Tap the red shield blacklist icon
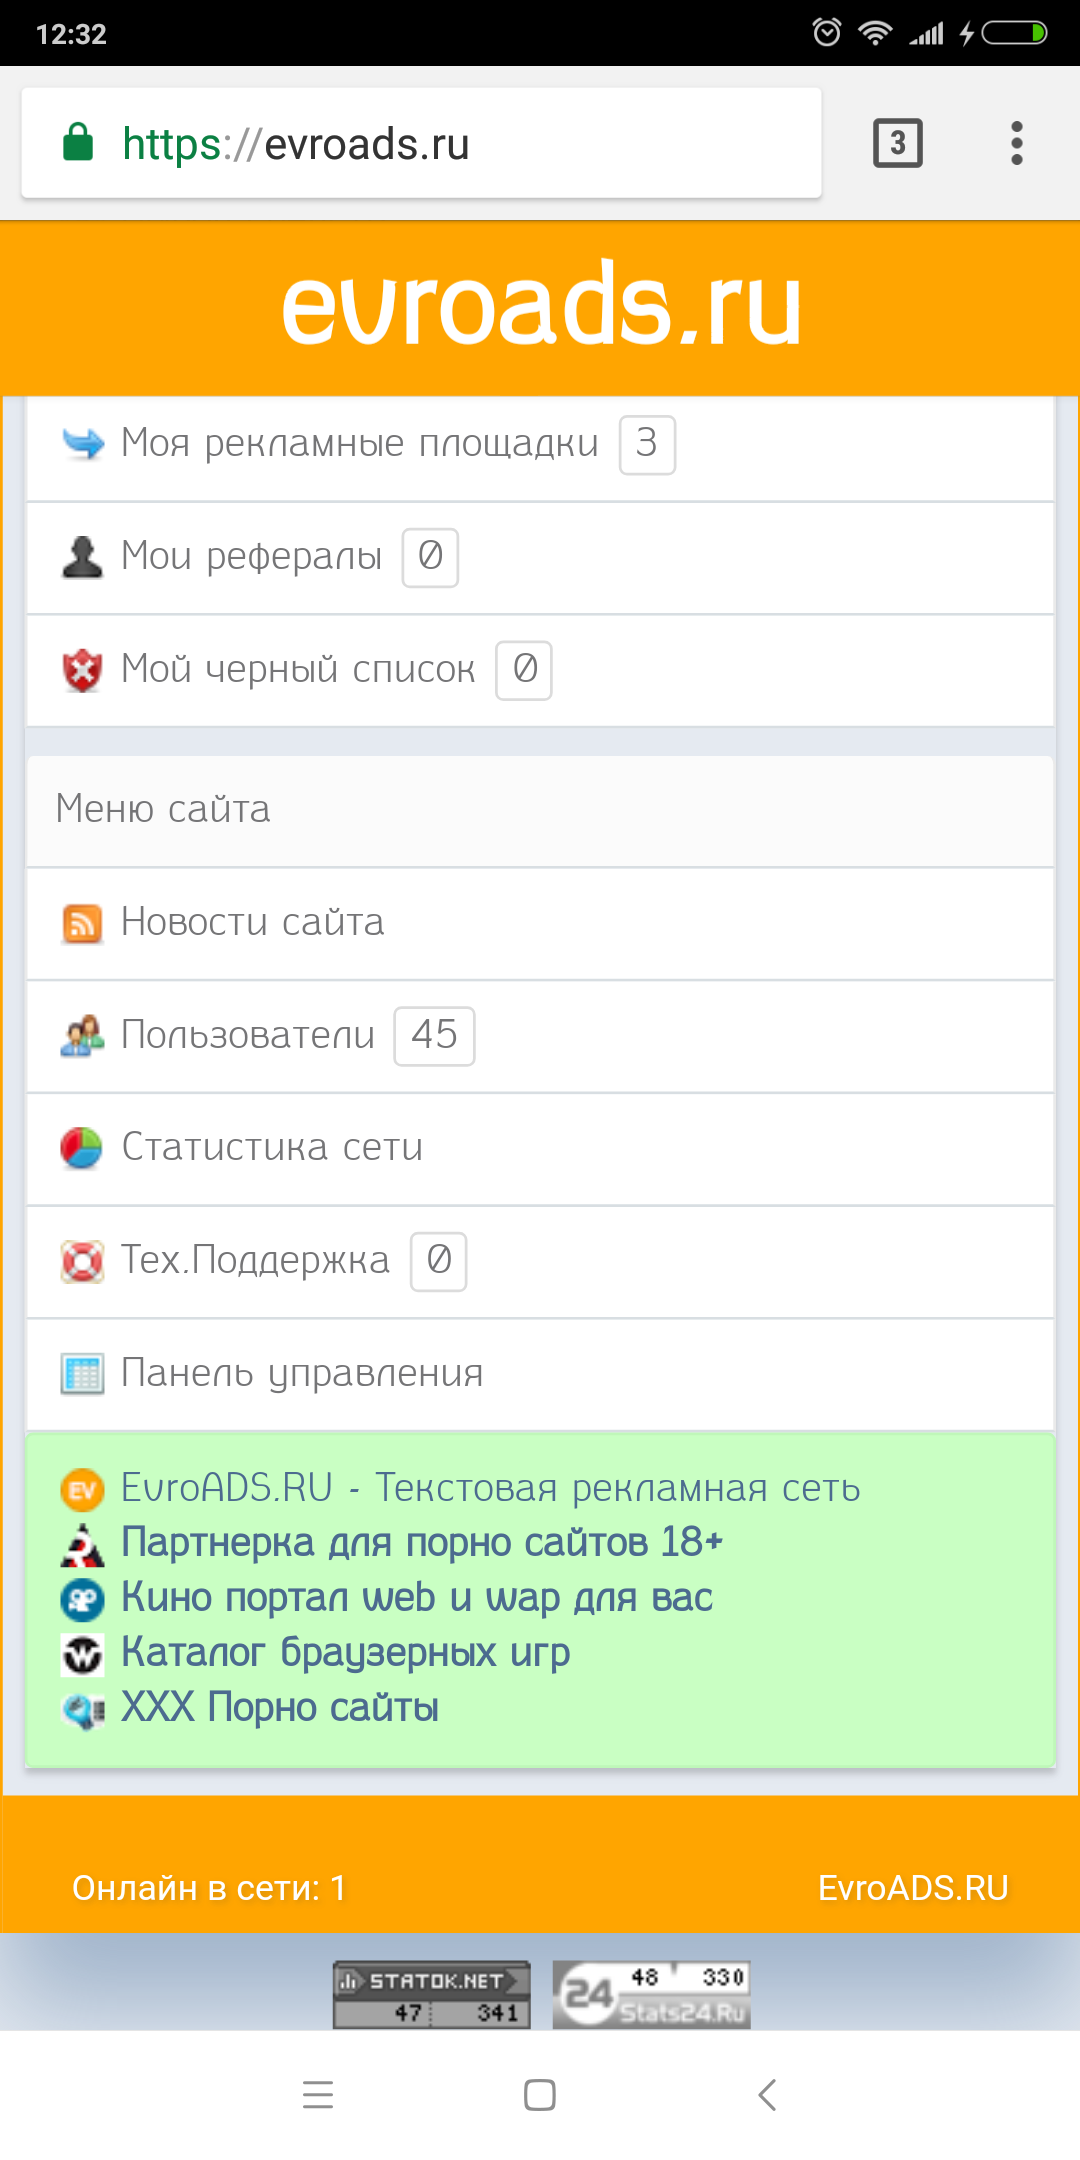This screenshot has height=2160, width=1080. pyautogui.click(x=82, y=670)
